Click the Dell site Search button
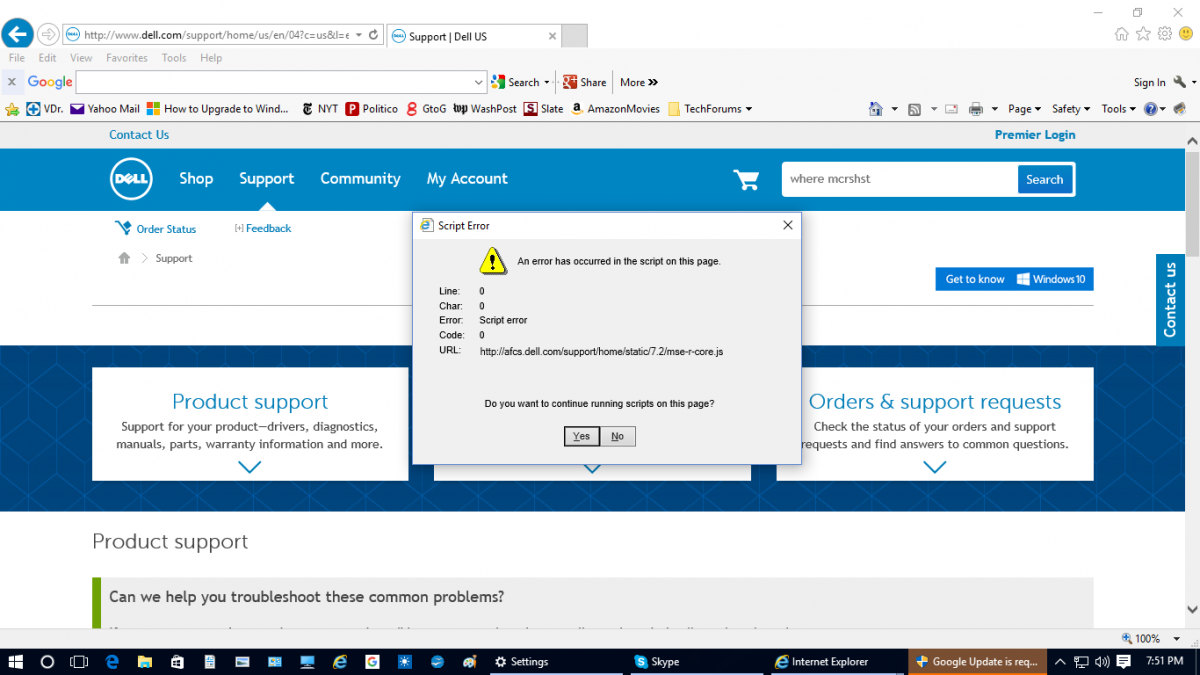This screenshot has width=1200, height=675. click(1044, 180)
